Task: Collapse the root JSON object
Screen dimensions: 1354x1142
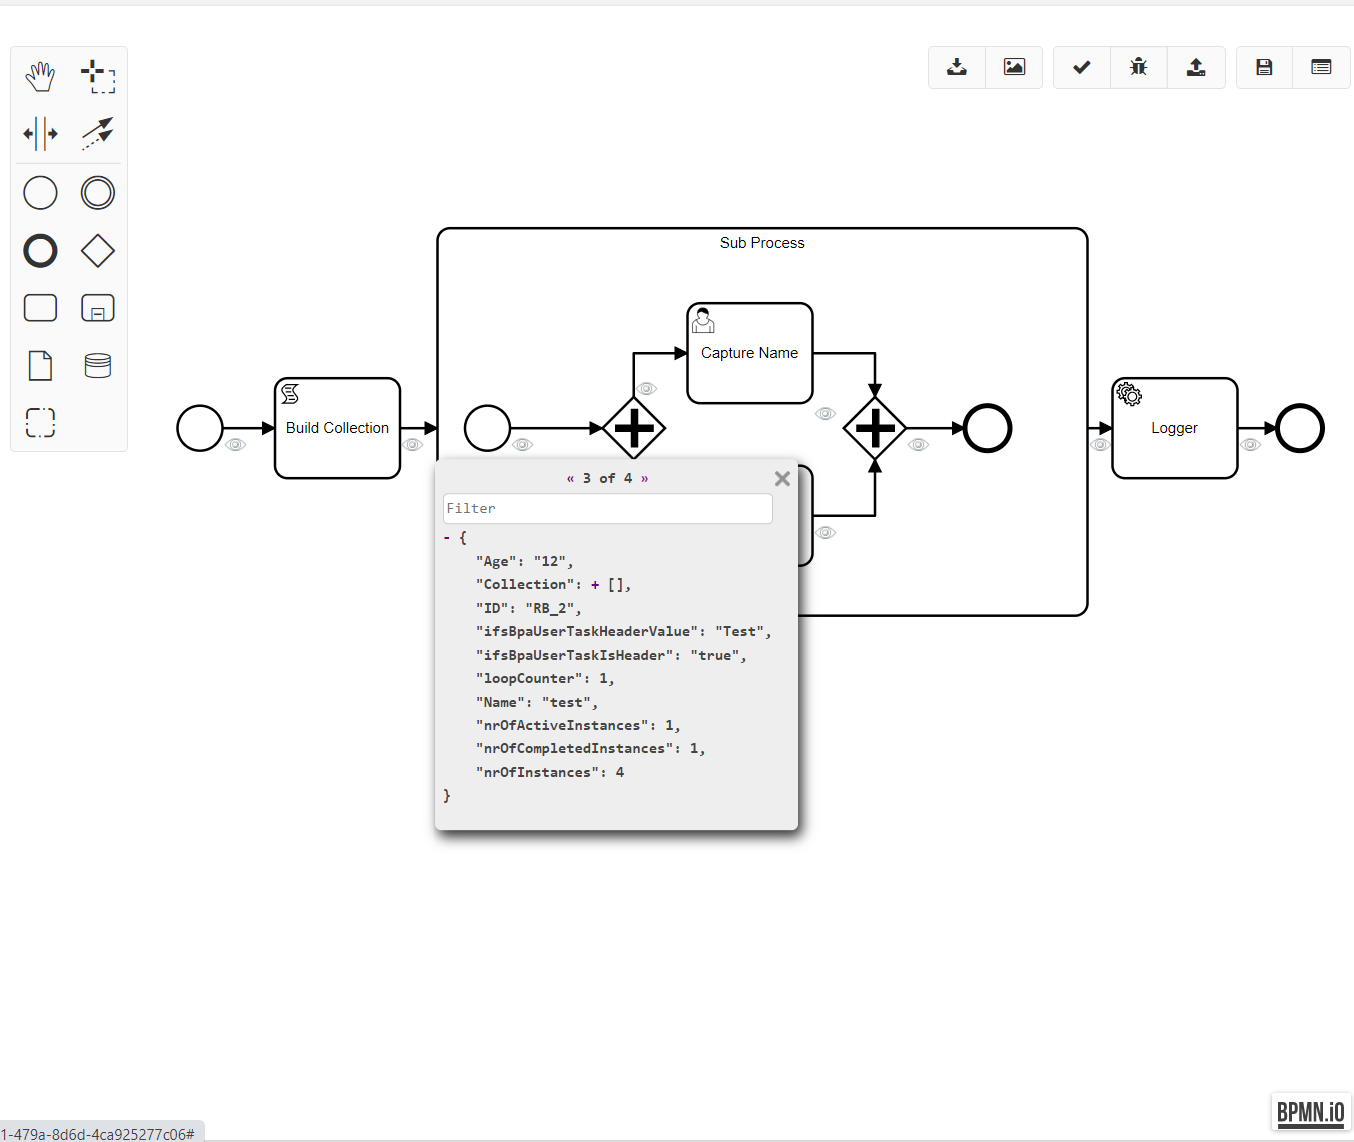Action: pyautogui.click(x=447, y=538)
